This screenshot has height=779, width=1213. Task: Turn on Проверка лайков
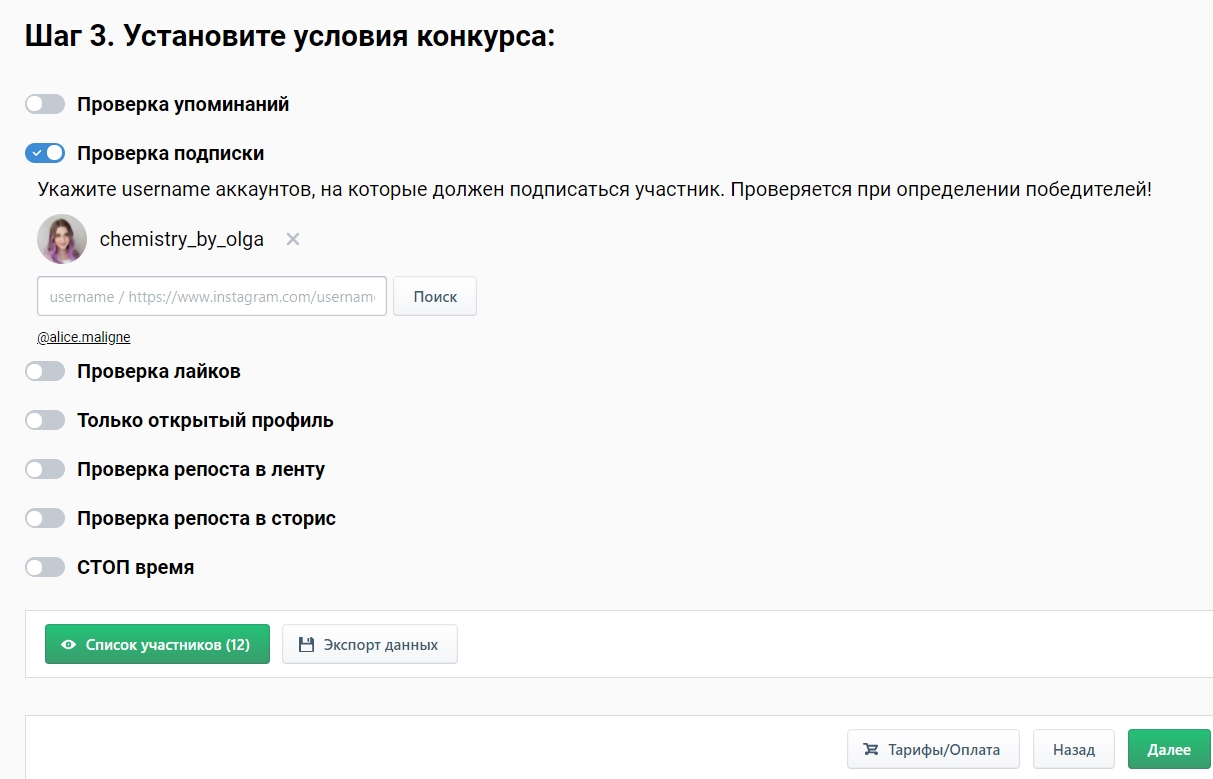point(45,371)
